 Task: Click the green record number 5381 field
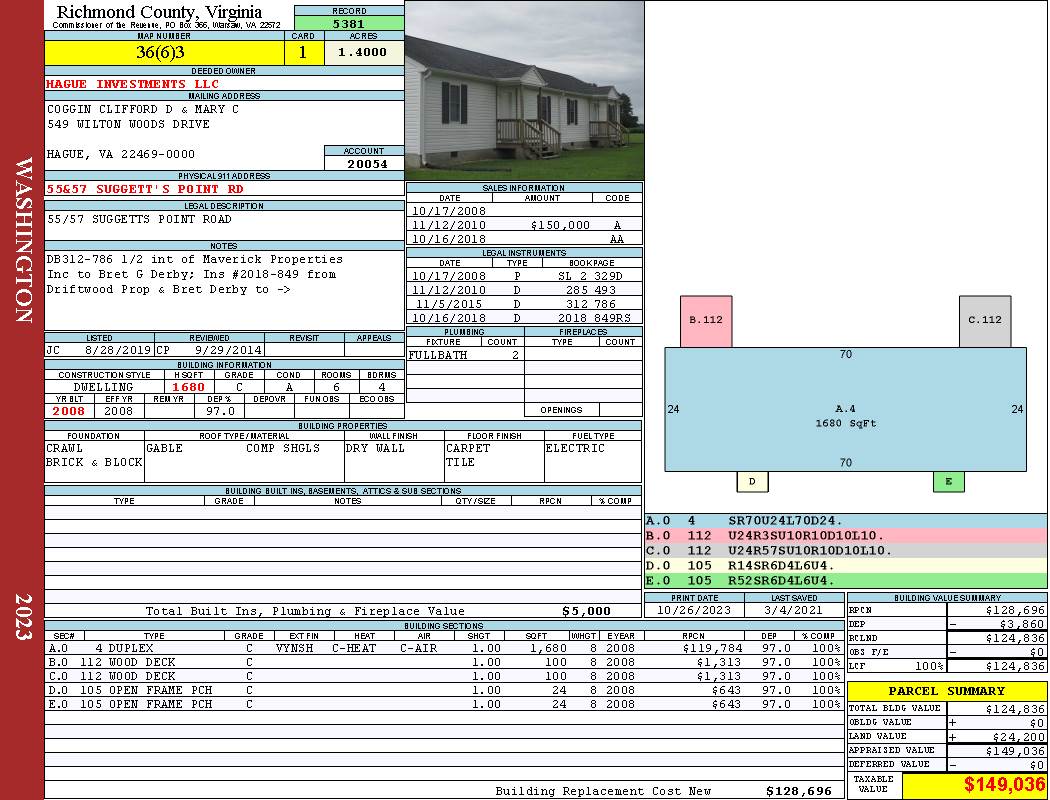349,23
